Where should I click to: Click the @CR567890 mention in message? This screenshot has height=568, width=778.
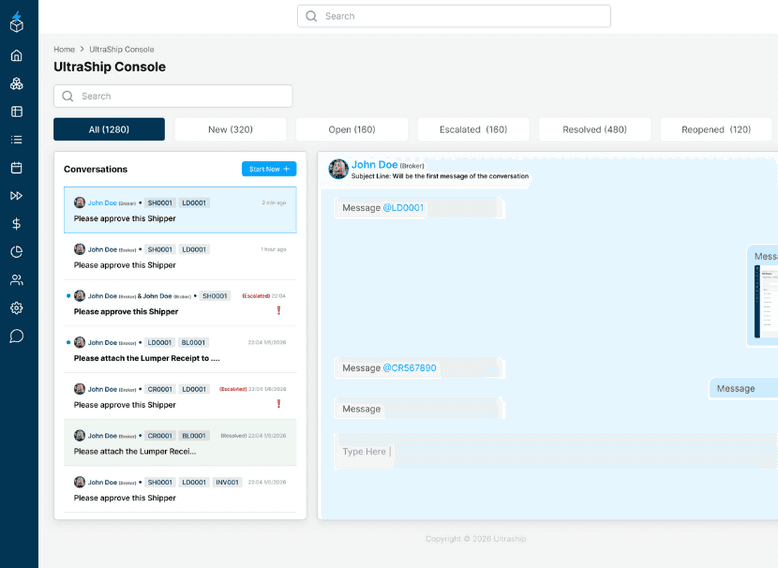point(409,368)
